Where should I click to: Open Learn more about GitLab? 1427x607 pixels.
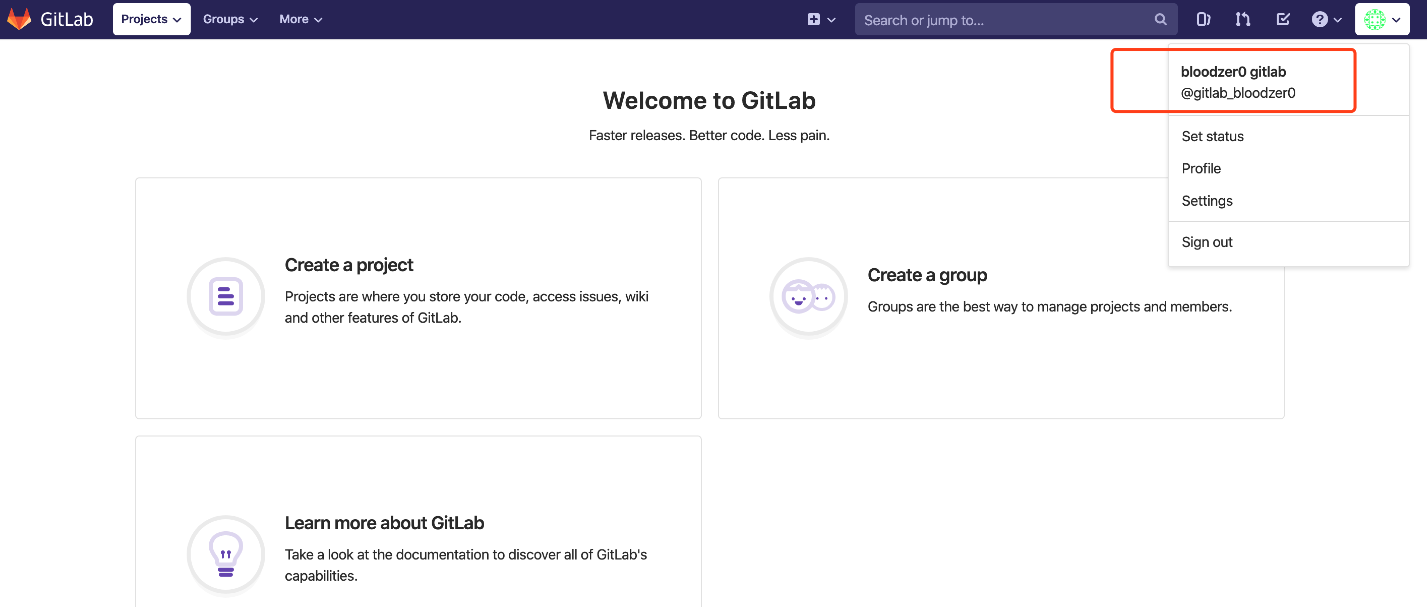click(384, 523)
